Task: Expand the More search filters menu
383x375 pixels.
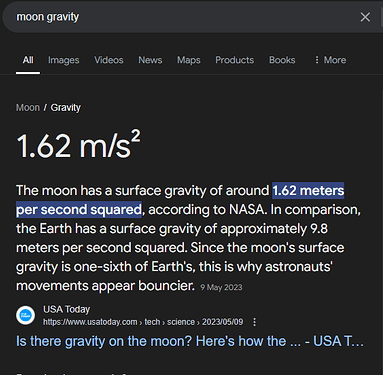Action: tap(330, 60)
